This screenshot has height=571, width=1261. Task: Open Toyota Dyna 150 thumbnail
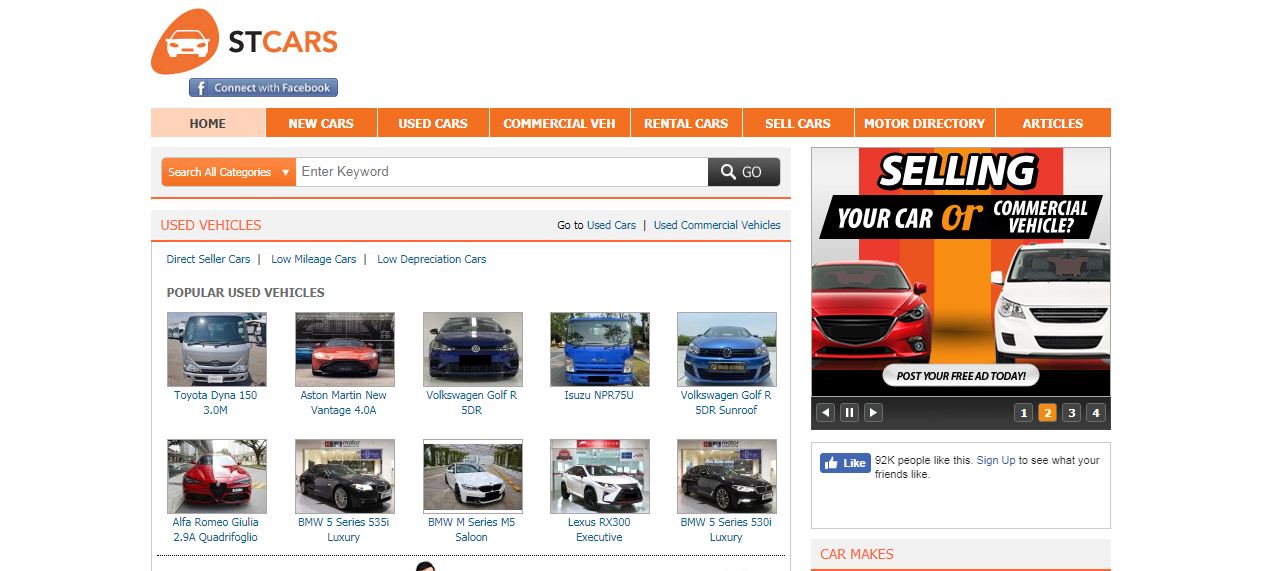point(217,349)
